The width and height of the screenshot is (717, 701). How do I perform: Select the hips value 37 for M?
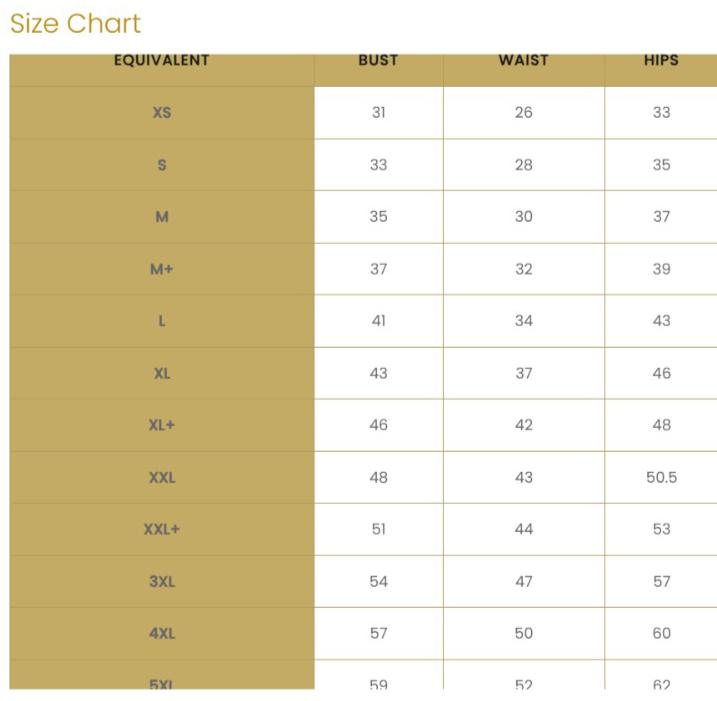click(661, 217)
